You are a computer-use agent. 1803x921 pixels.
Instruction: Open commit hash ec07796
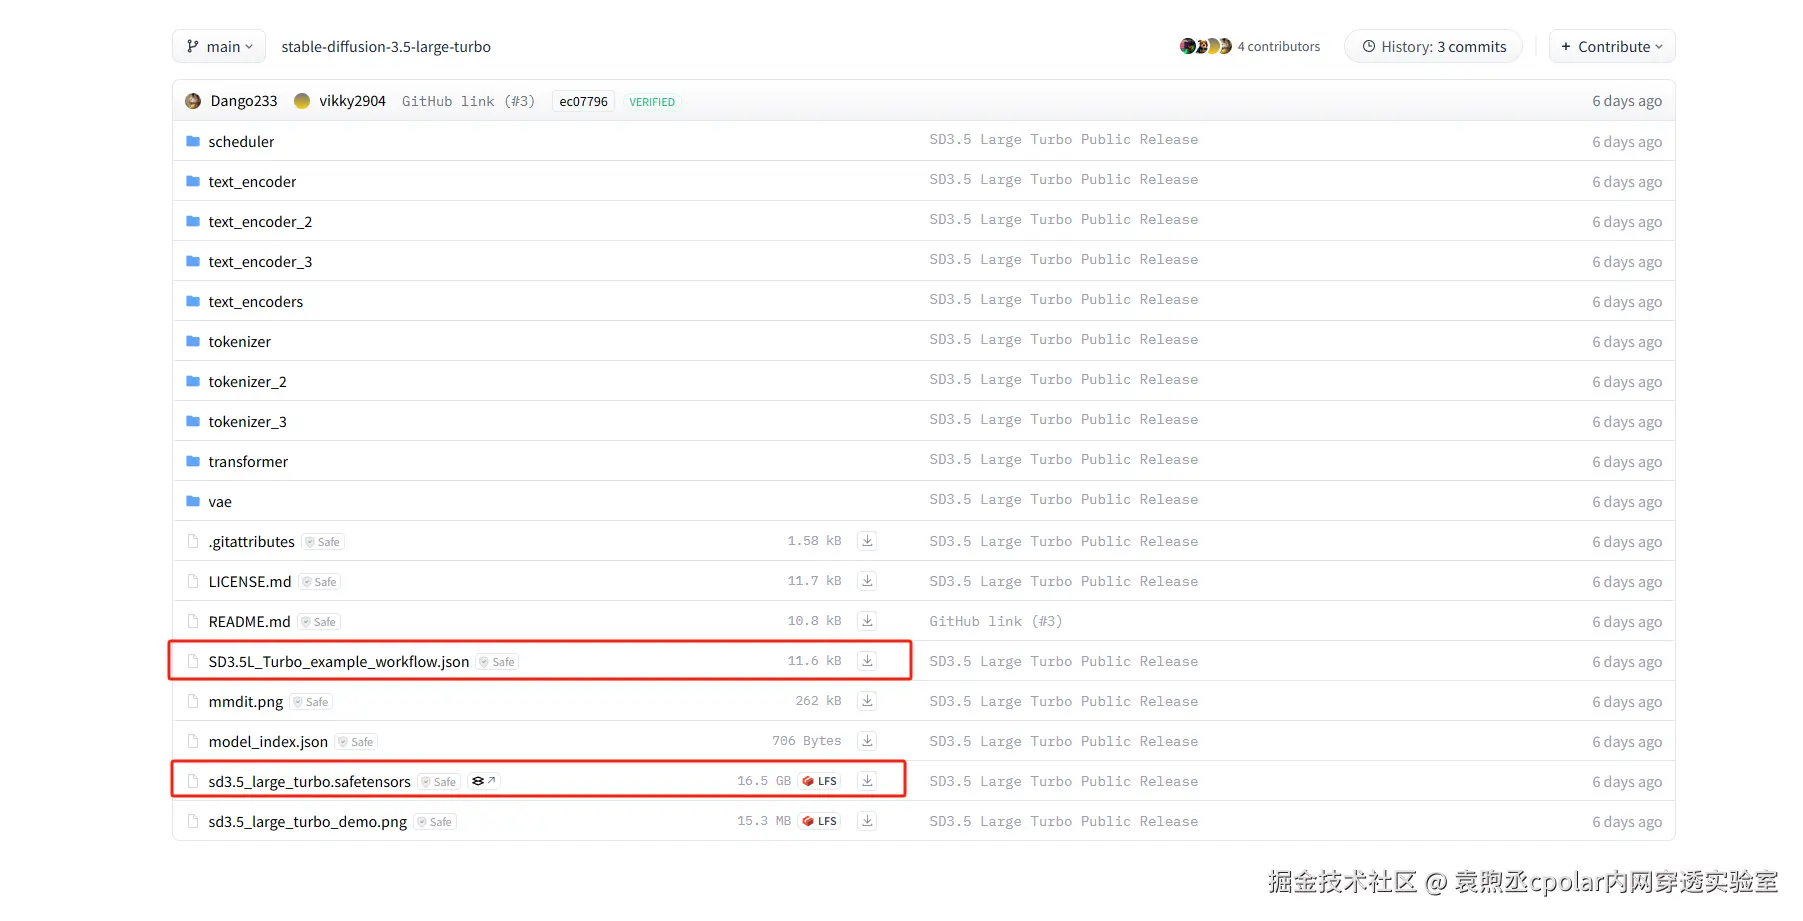583,101
